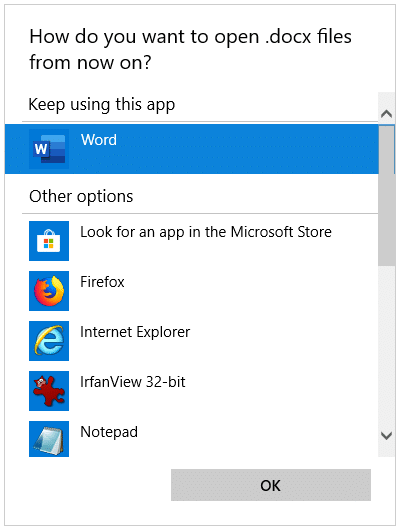The height and width of the screenshot is (529, 400).
Task: Click the scrollbar up arrow
Action: [386, 113]
